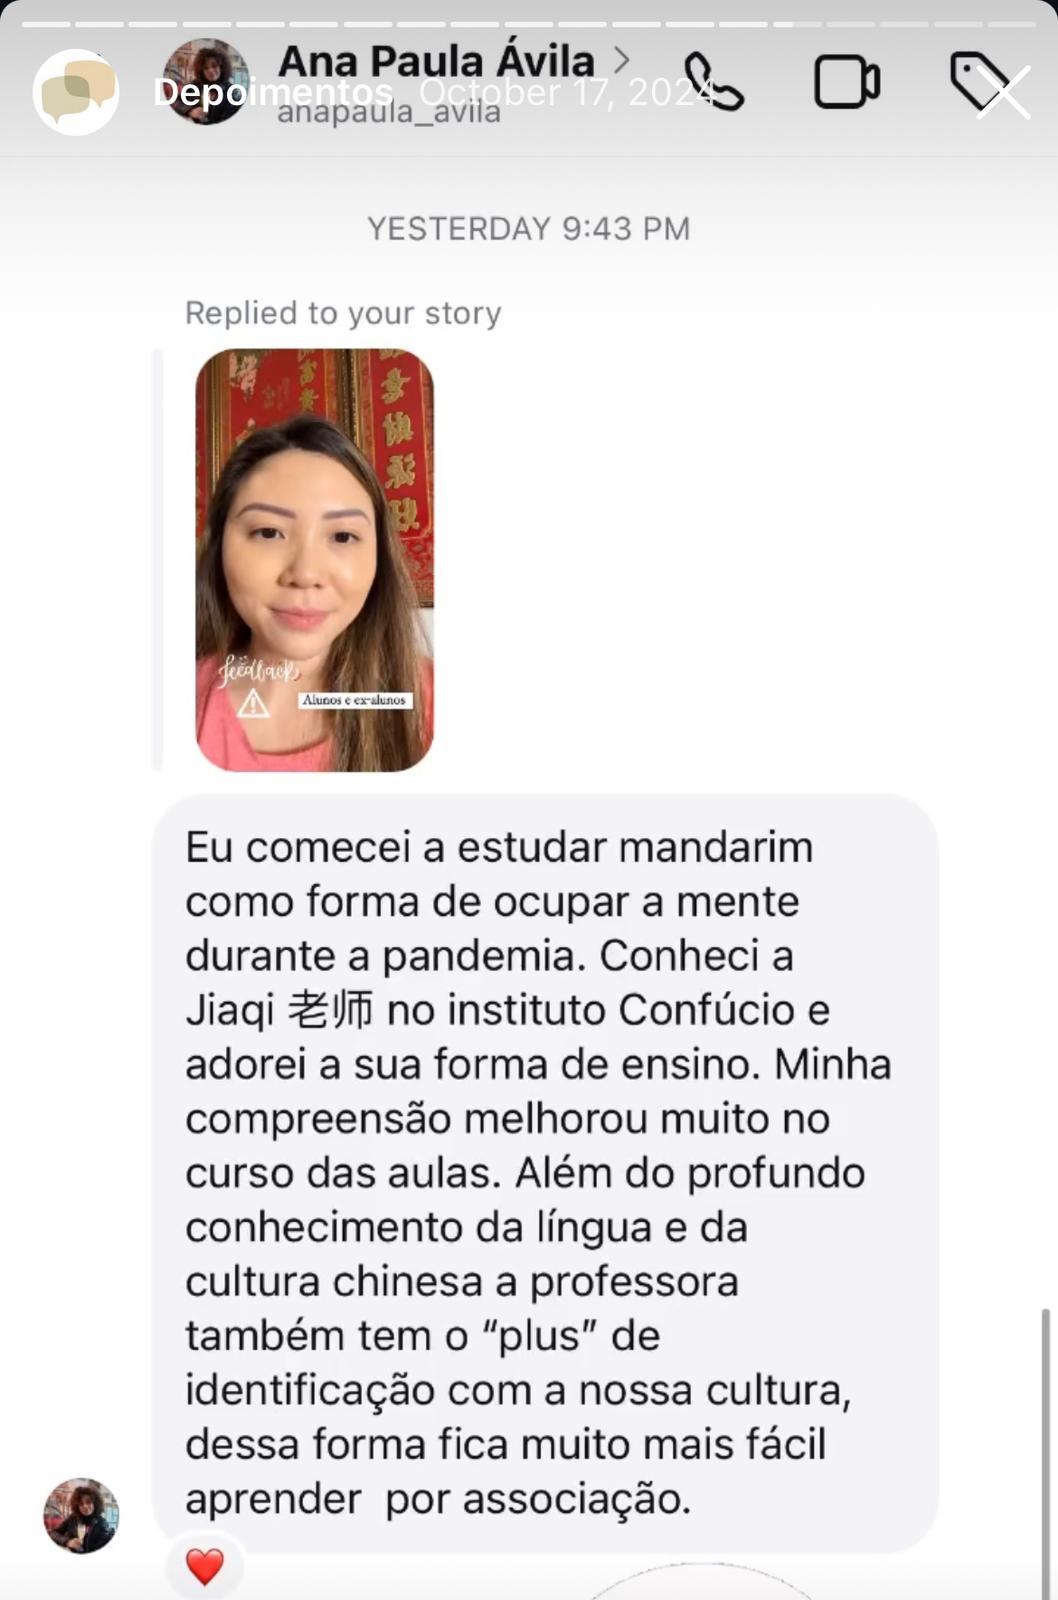Click the mandarim testimonial message bubble
The width and height of the screenshot is (1058, 1600).
(x=545, y=1173)
